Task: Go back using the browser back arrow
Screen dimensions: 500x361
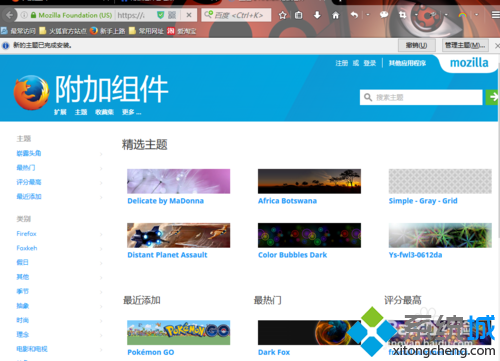Action: click(10, 15)
